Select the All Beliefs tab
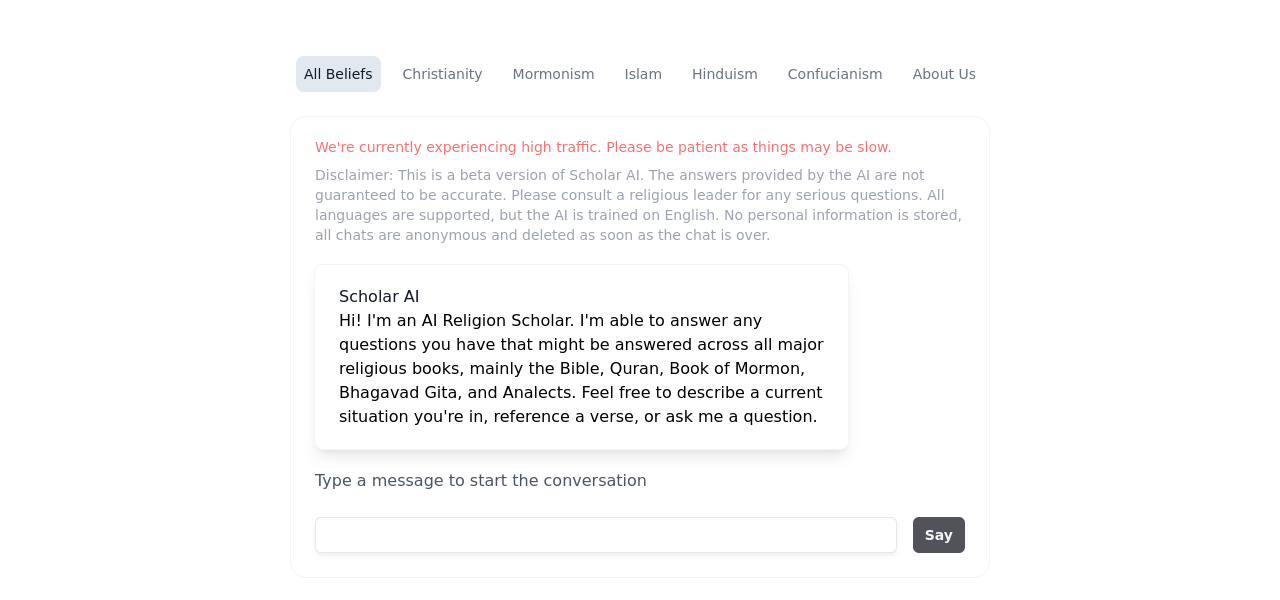Image resolution: width=1280 pixels, height=600 pixels. tap(338, 74)
